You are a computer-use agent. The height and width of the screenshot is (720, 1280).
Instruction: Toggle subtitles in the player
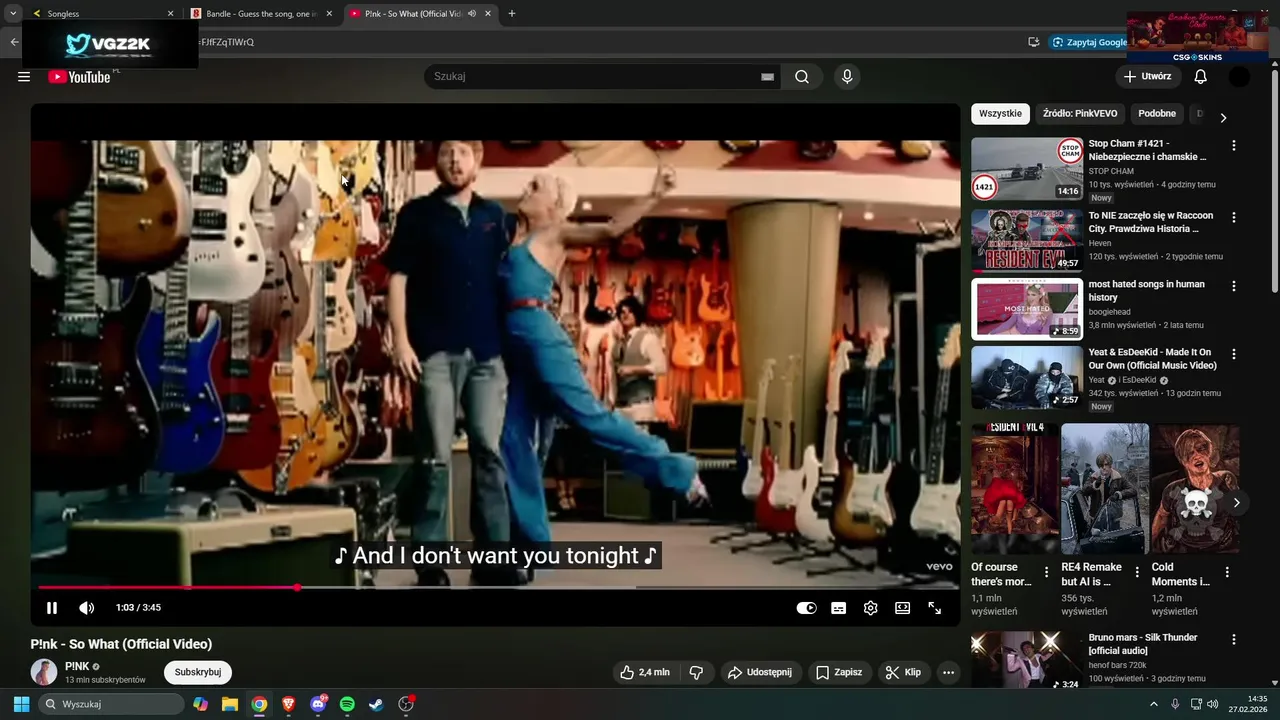[838, 608]
